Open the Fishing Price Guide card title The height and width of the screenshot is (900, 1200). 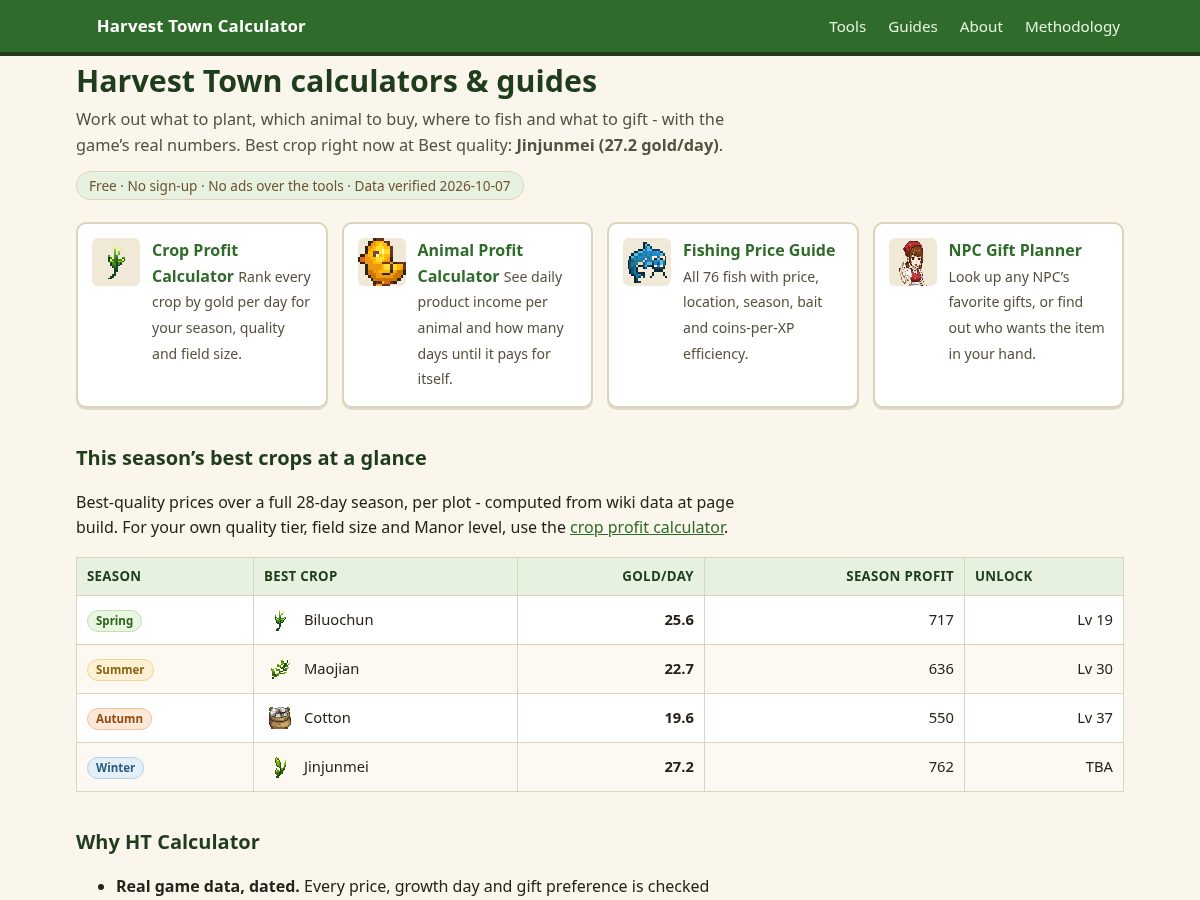click(759, 250)
